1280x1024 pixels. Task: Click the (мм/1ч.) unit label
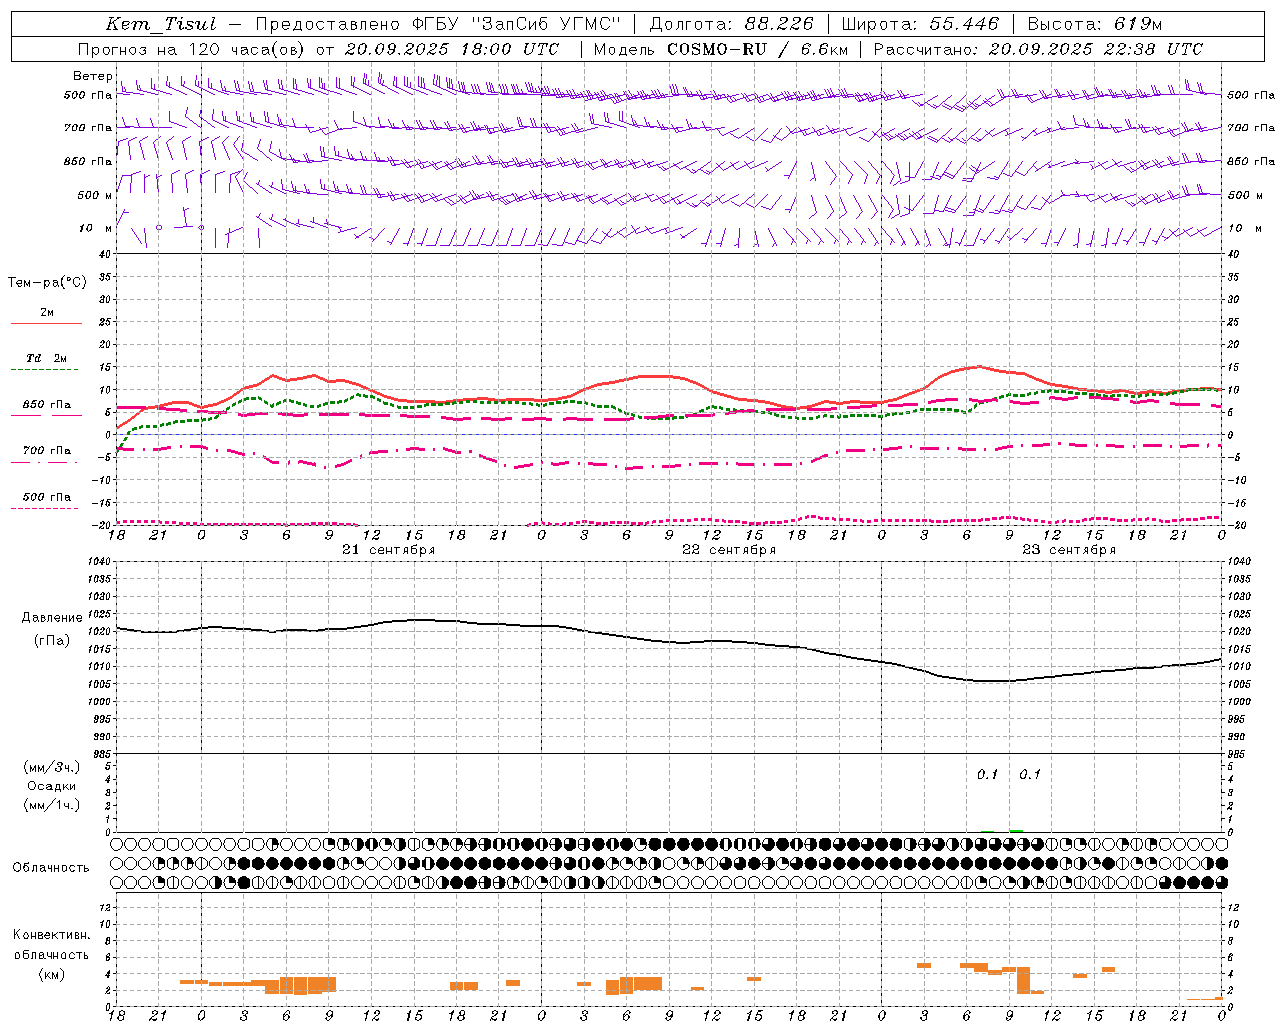pyautogui.click(x=52, y=805)
